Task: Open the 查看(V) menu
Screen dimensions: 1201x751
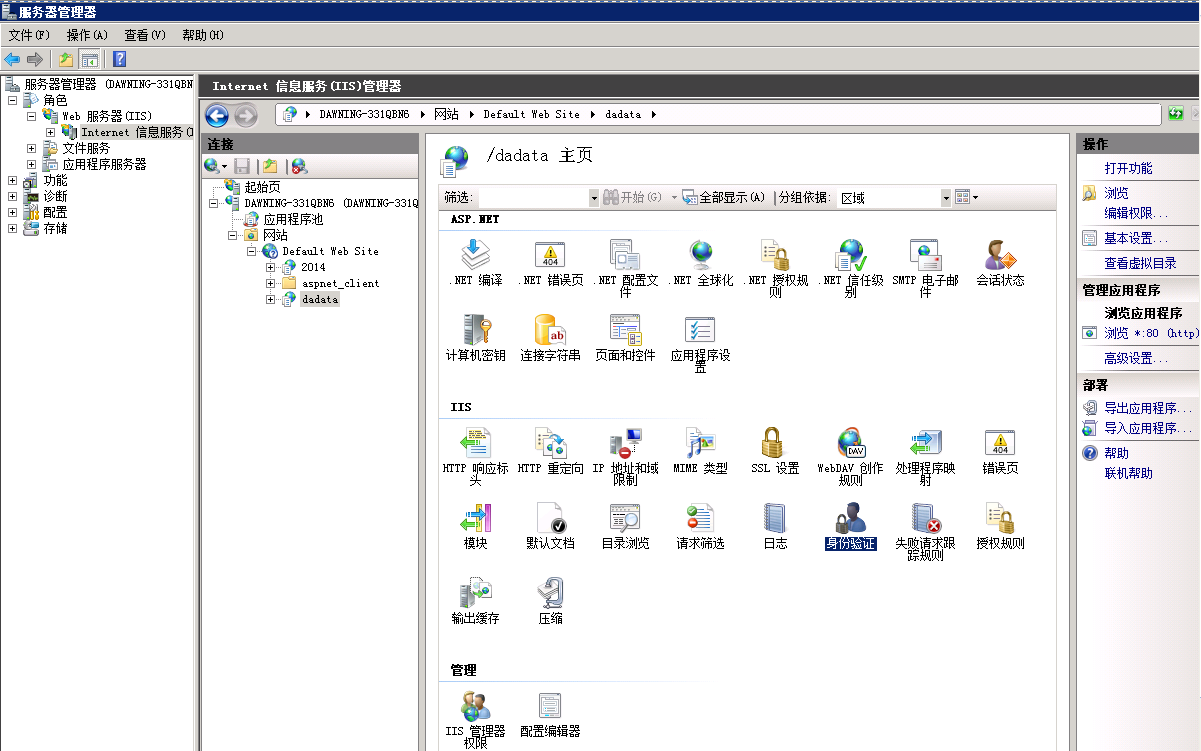Action: point(145,35)
